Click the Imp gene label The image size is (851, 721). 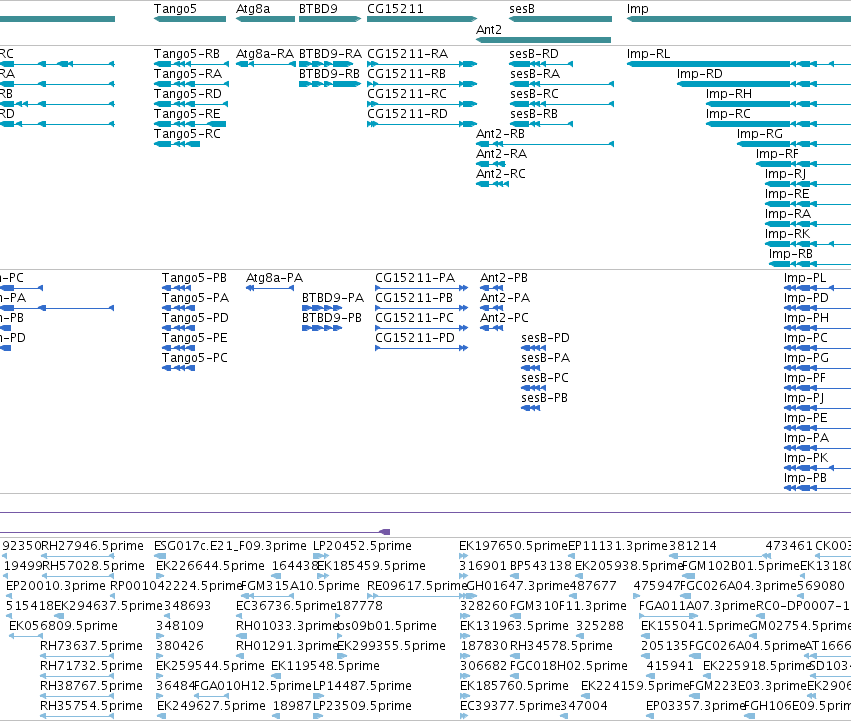(x=637, y=9)
